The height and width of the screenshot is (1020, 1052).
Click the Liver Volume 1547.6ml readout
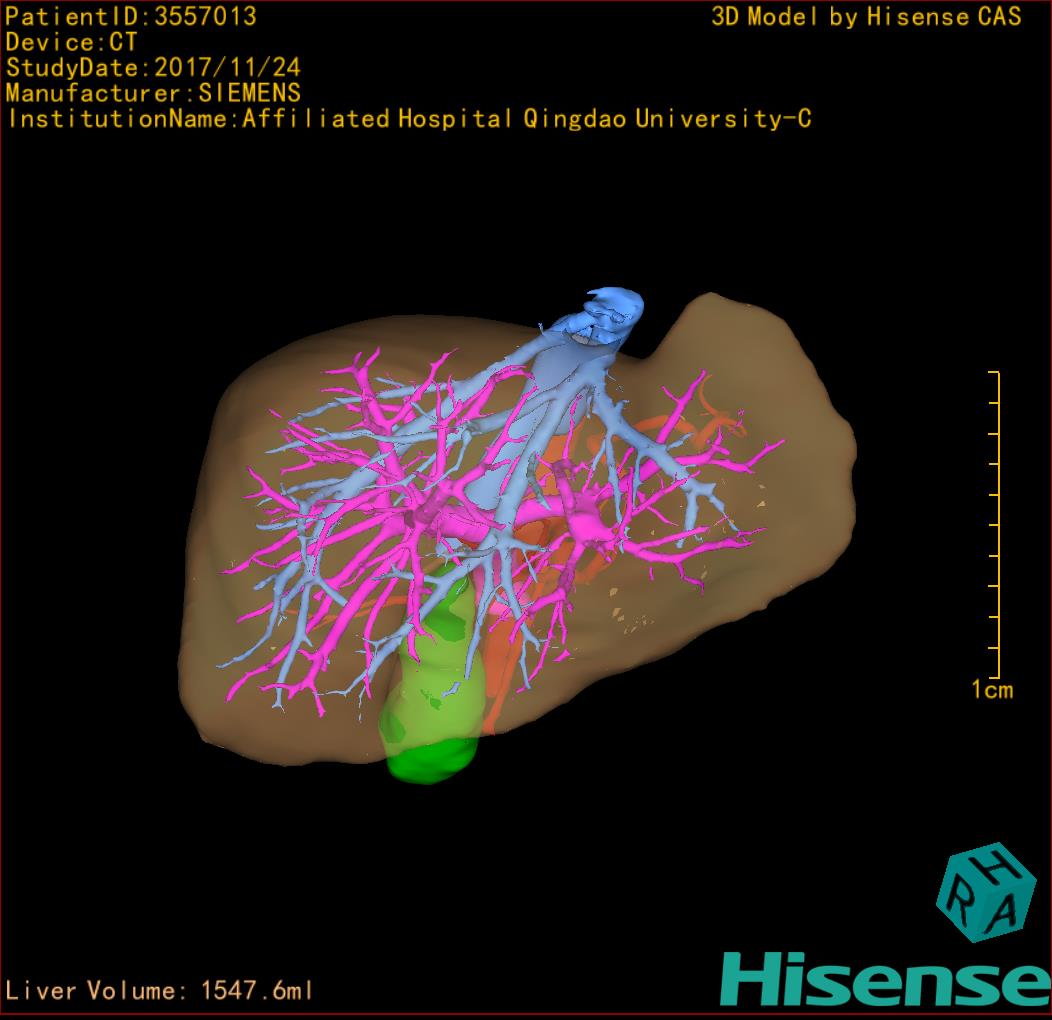coord(160,991)
